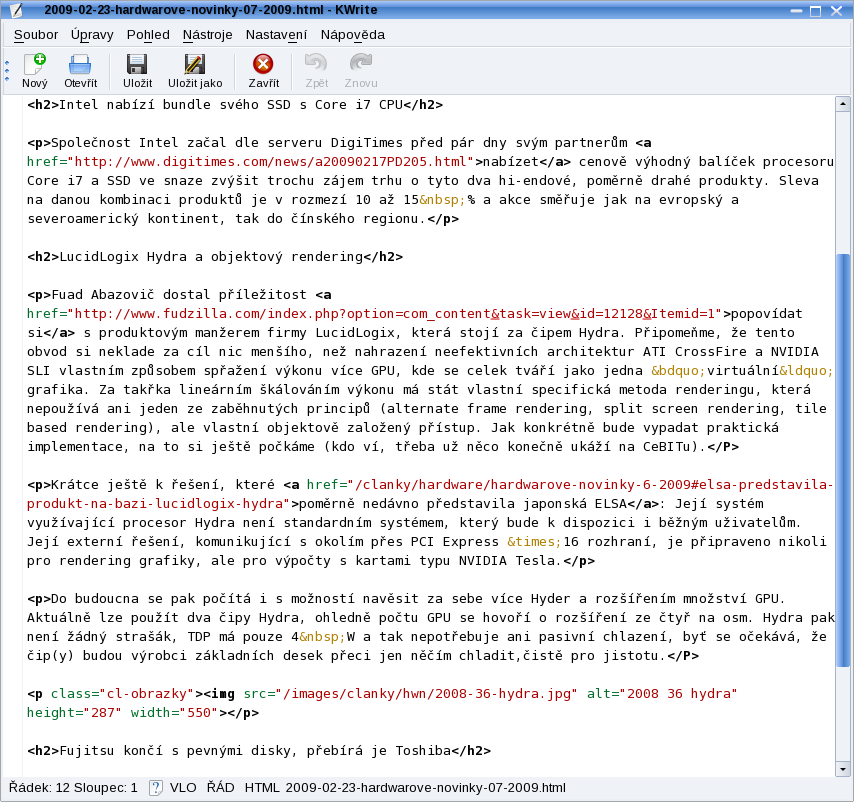Click the KWrite title bar app icon
This screenshot has width=854, height=802.
(16, 11)
